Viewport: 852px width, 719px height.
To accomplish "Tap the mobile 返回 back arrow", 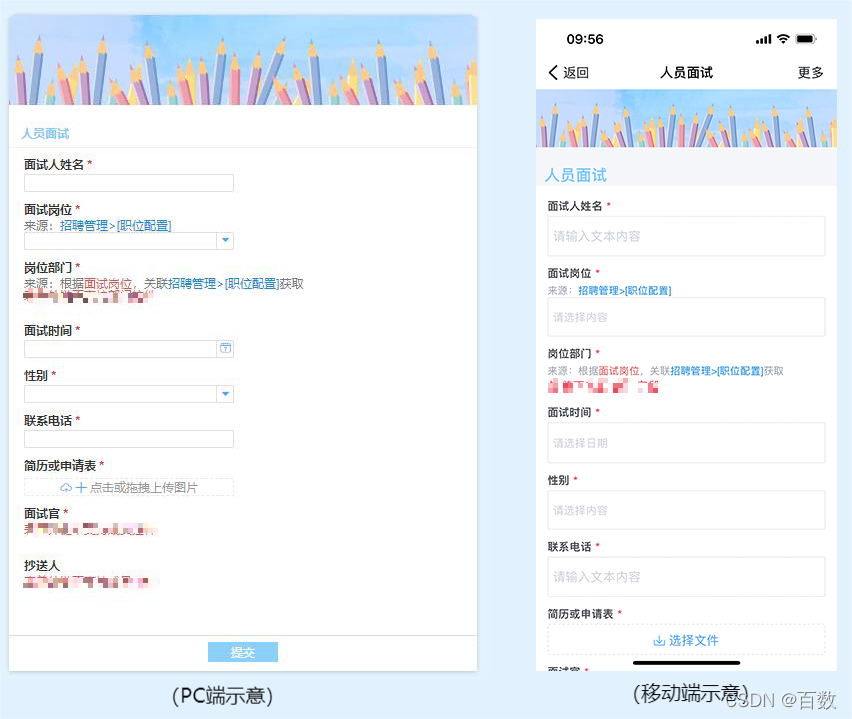I will 553,72.
